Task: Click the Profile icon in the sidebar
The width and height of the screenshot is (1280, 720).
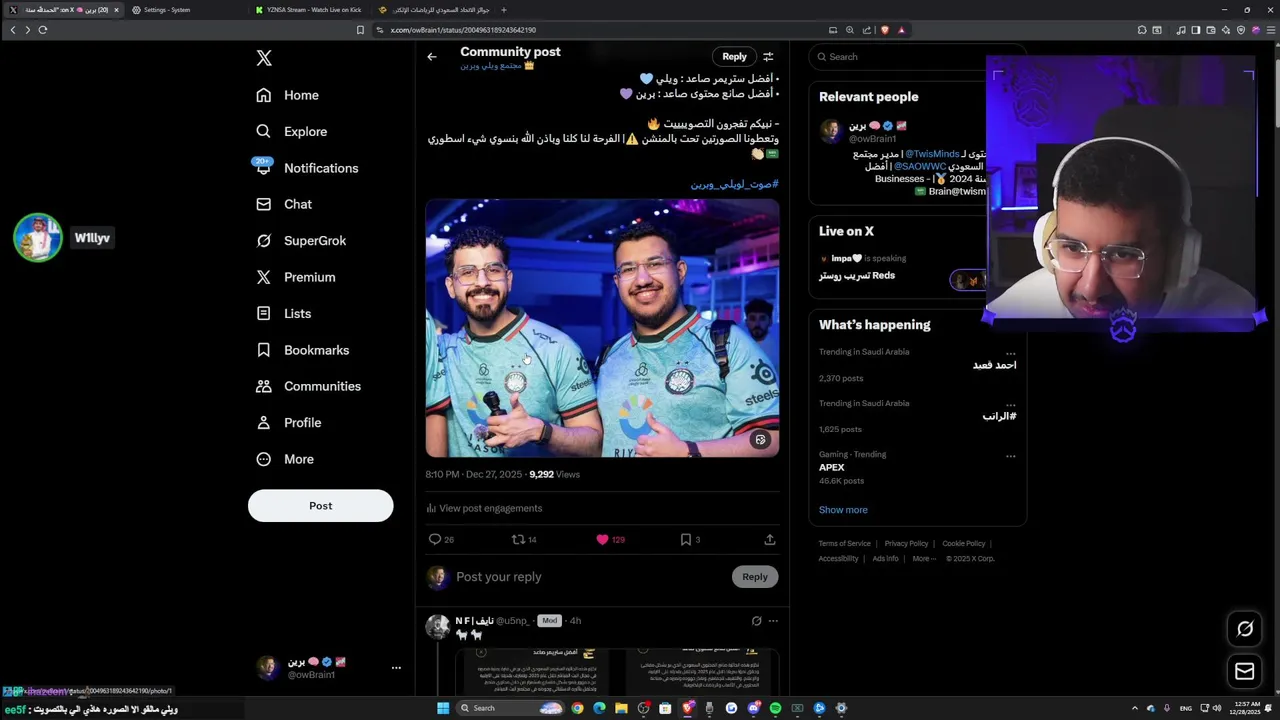Action: point(264,422)
